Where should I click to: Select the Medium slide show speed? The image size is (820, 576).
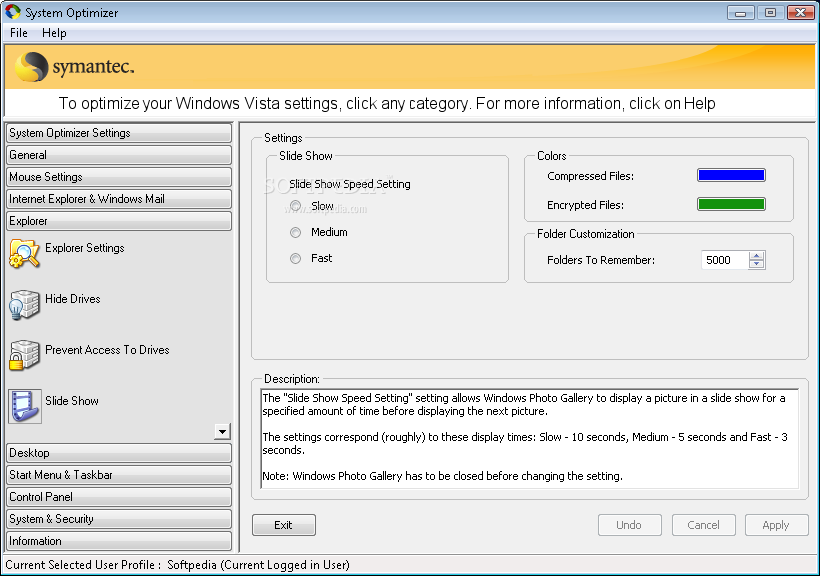tap(295, 232)
